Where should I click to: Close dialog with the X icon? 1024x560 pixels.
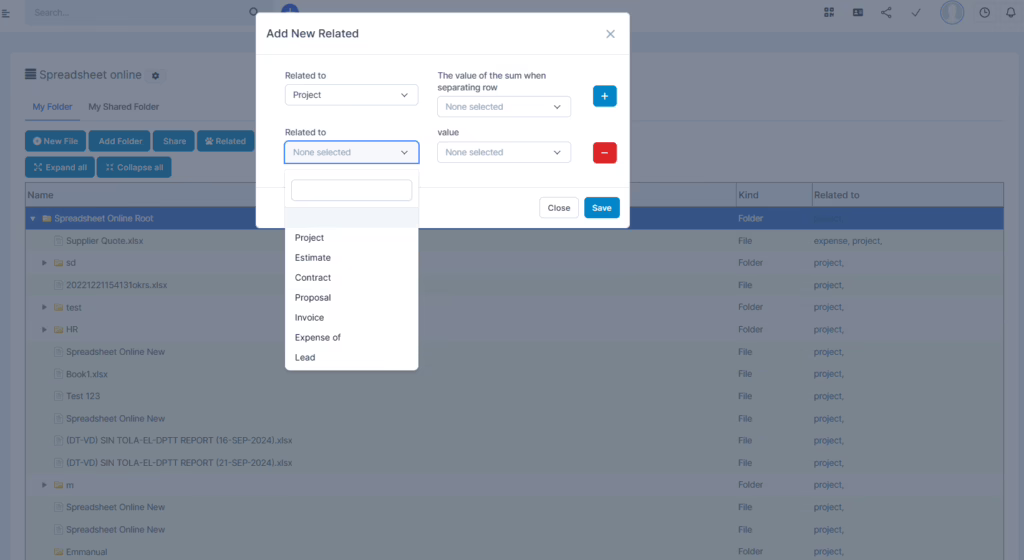610,34
